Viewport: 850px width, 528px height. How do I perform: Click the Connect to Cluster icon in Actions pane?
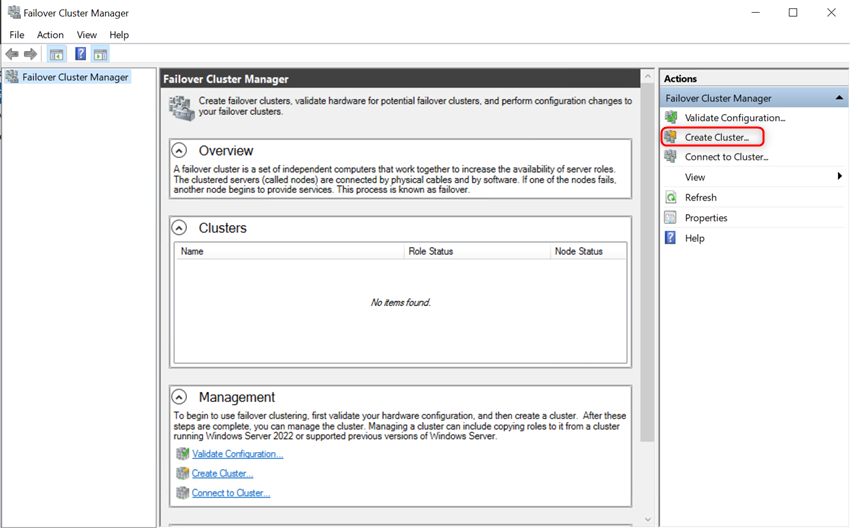pos(671,157)
